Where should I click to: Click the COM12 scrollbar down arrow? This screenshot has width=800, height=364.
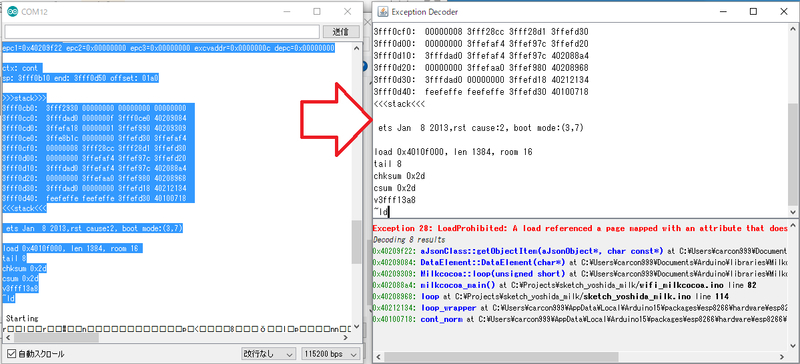(356, 327)
